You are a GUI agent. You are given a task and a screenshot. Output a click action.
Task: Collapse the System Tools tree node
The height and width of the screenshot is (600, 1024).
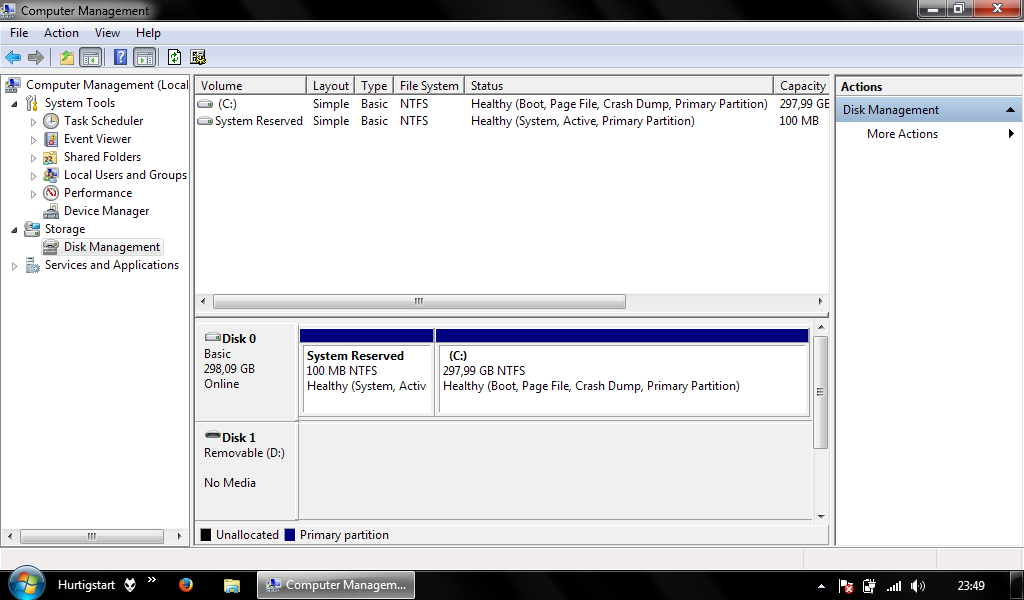(x=14, y=104)
